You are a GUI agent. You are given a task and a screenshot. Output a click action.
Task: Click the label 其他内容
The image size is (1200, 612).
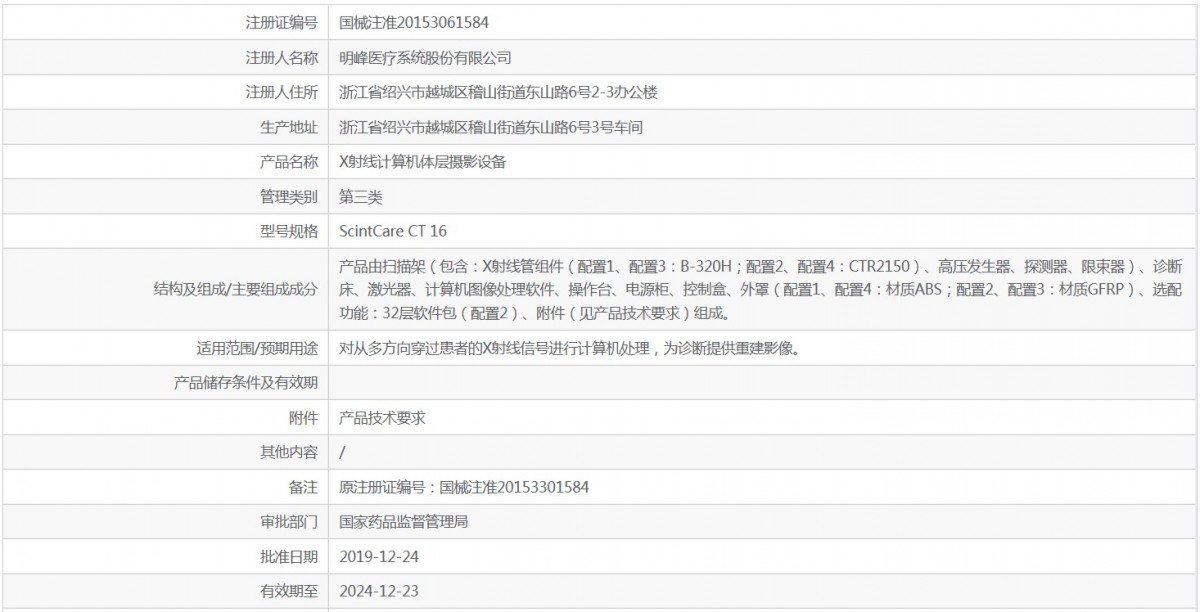(288, 452)
